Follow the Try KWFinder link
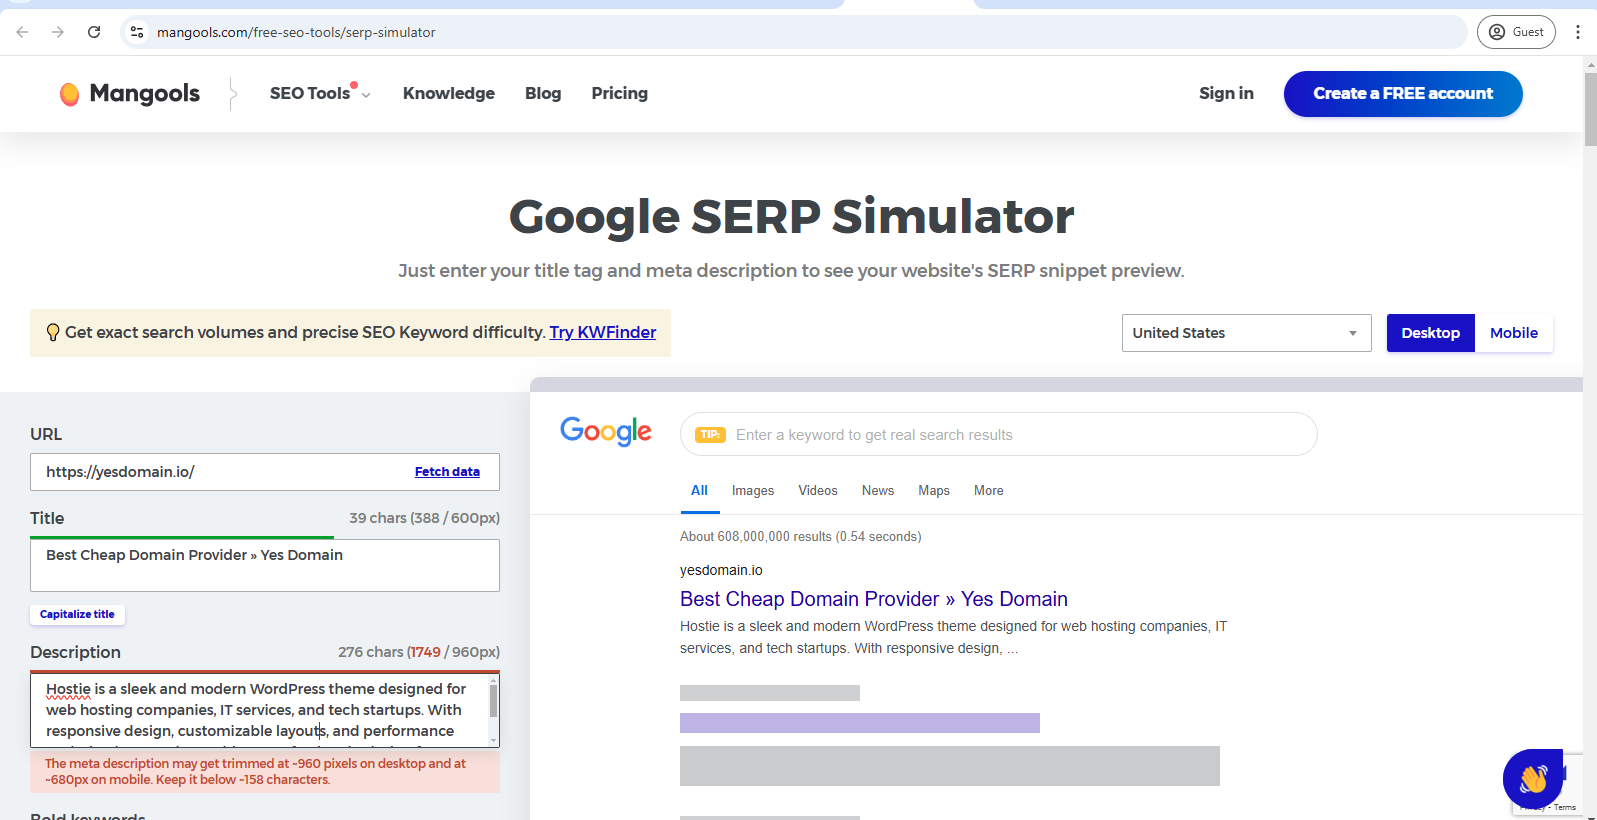 tap(603, 332)
